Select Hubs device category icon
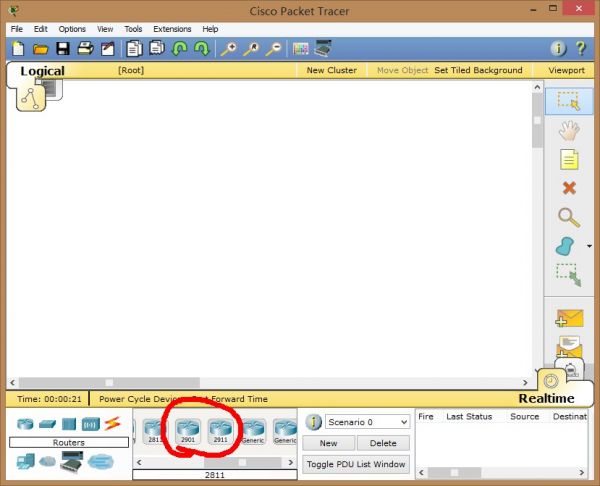 (x=69, y=424)
